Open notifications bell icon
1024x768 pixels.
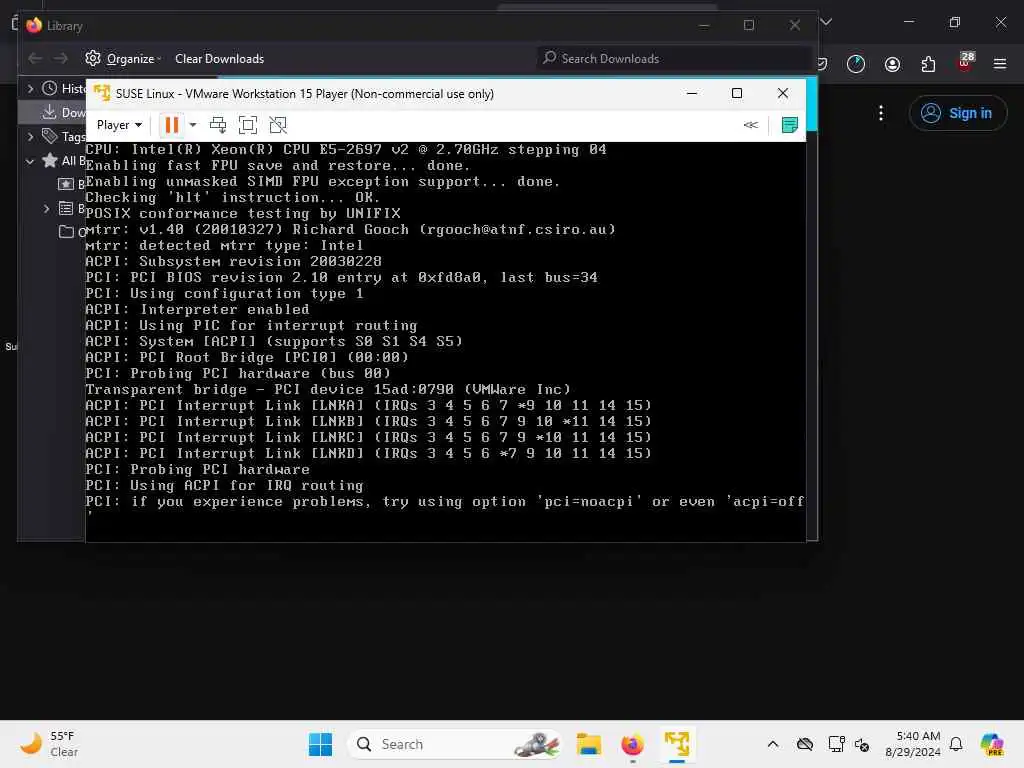956,744
